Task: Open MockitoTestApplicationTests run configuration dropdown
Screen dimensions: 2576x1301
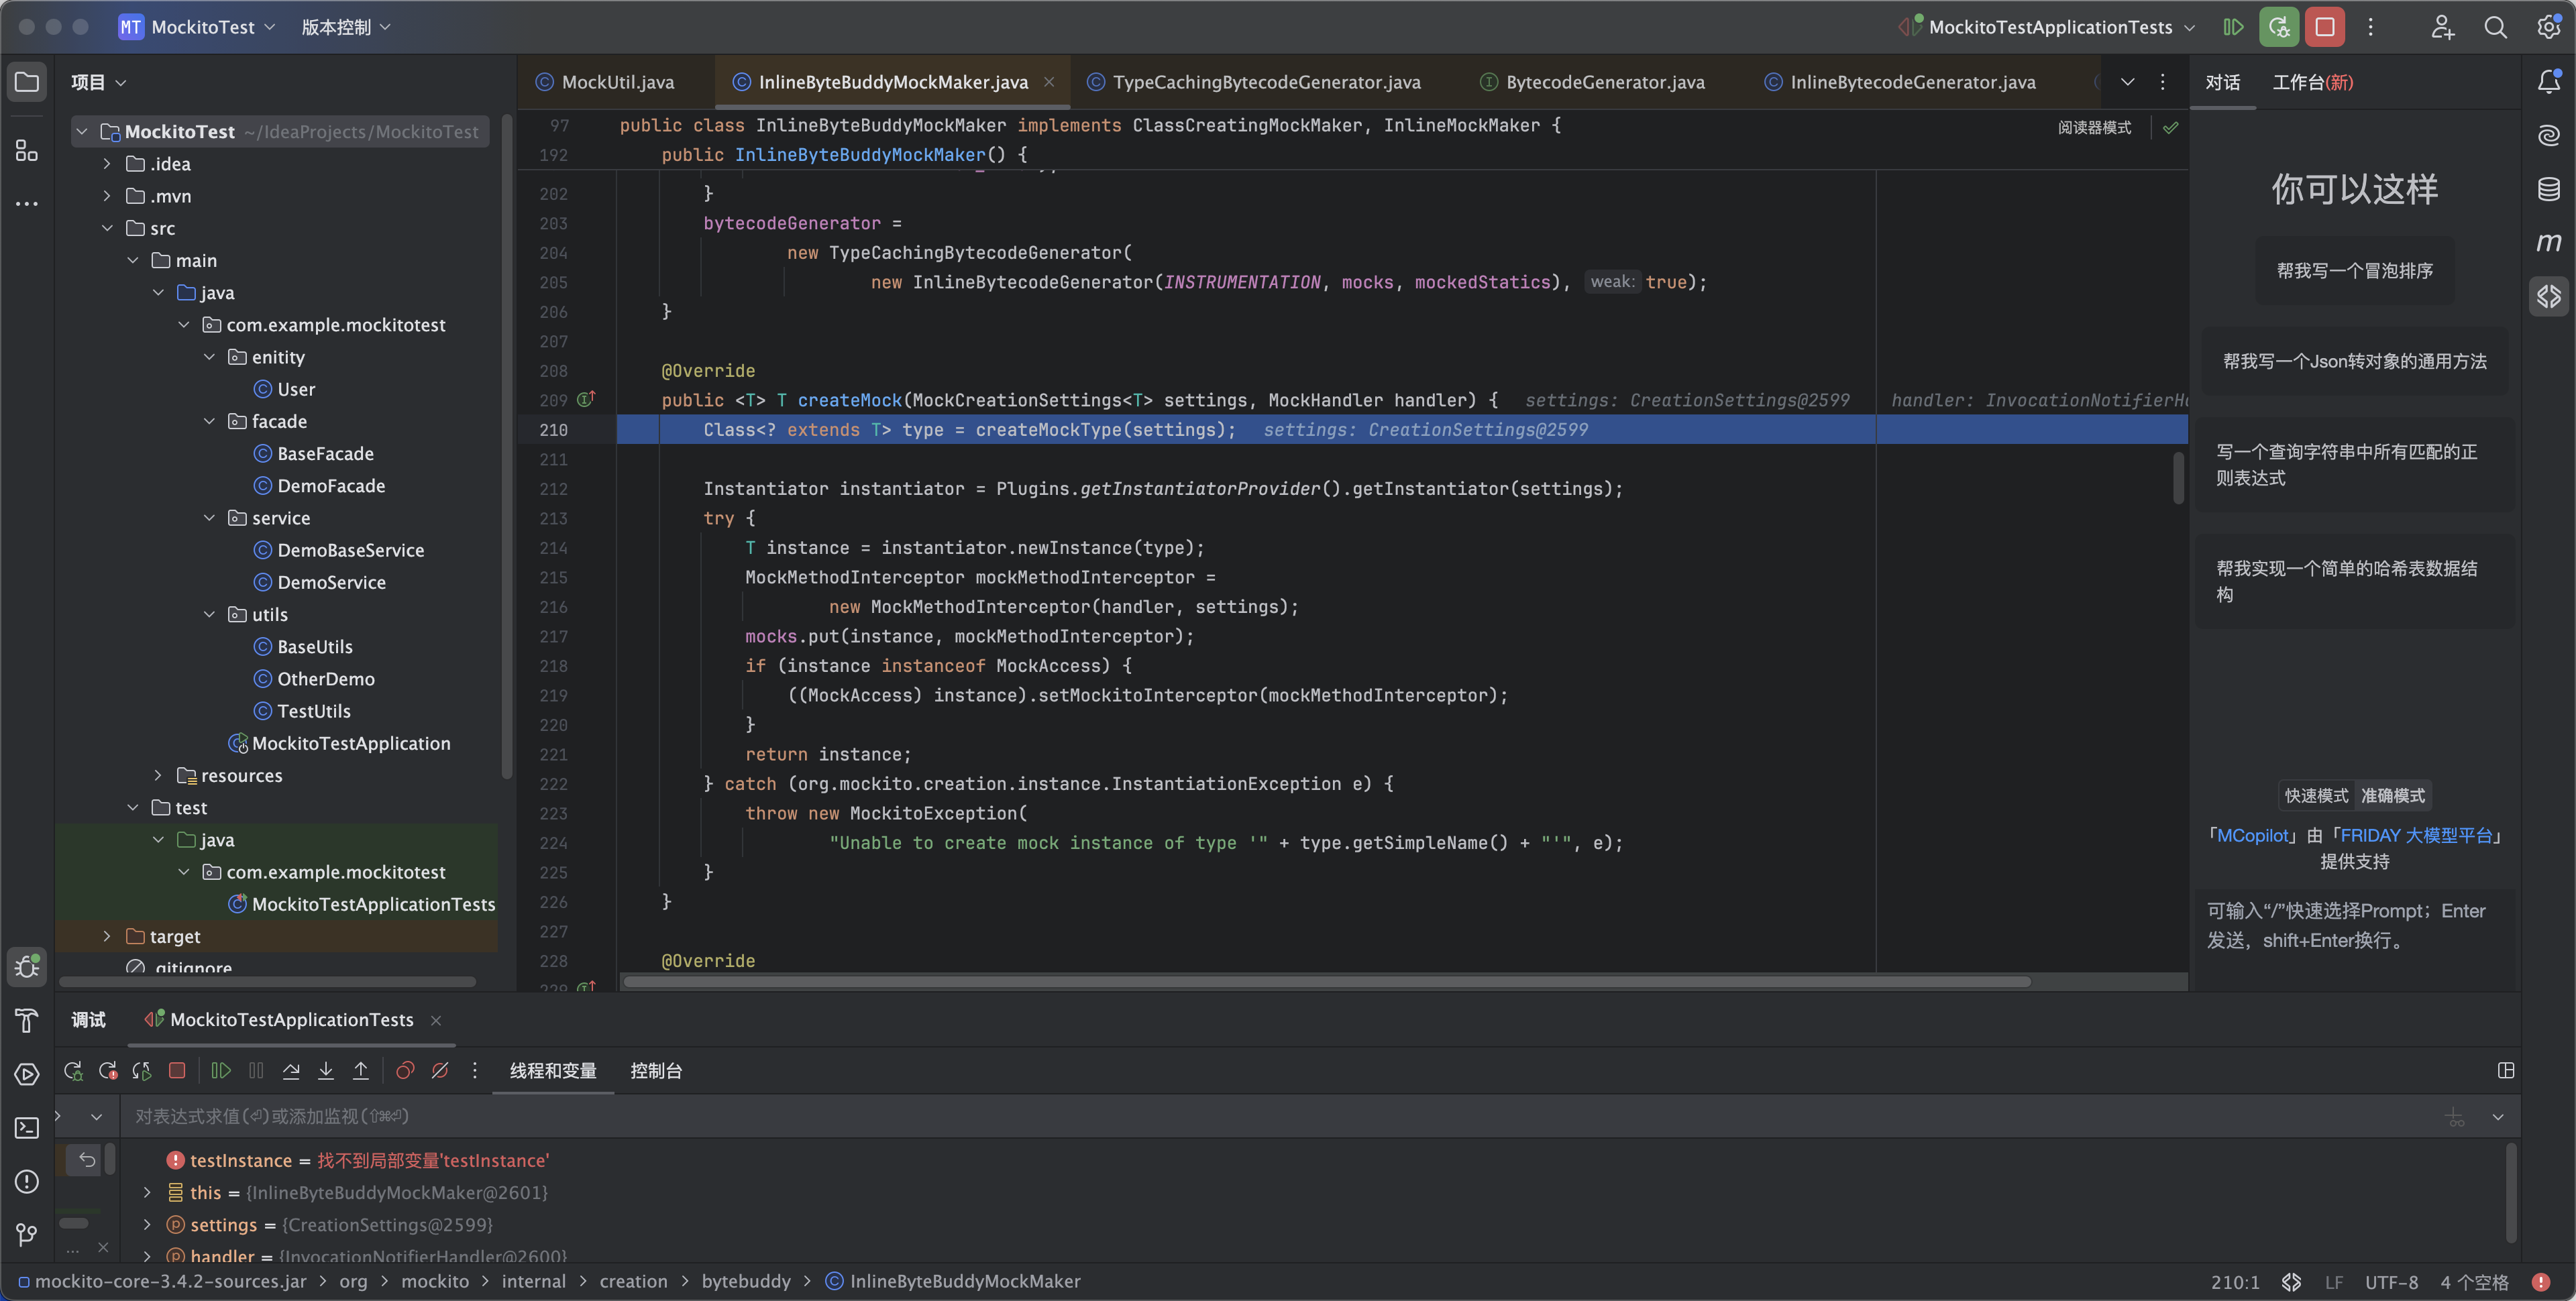Action: [x=2049, y=27]
